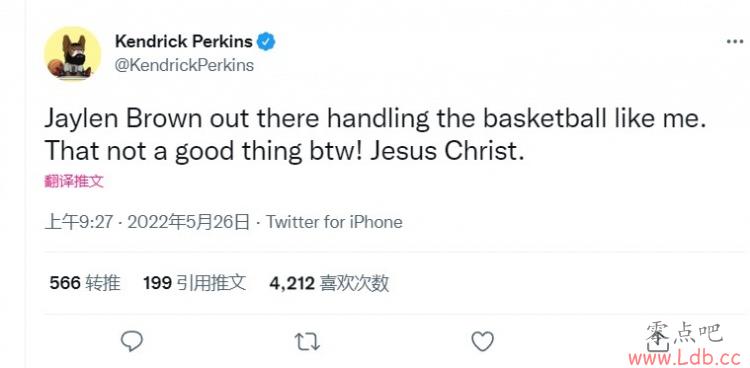View the 199 引用推文 quote tweets

coord(195,283)
